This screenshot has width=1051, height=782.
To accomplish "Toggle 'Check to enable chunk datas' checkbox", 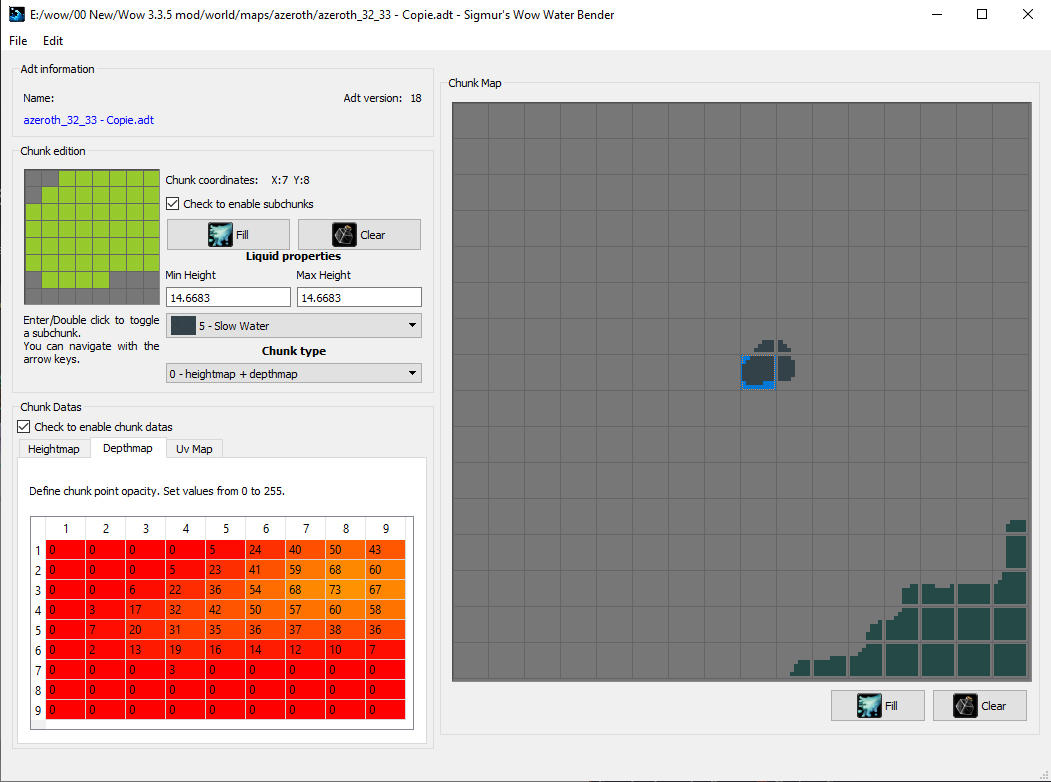I will pos(25,427).
